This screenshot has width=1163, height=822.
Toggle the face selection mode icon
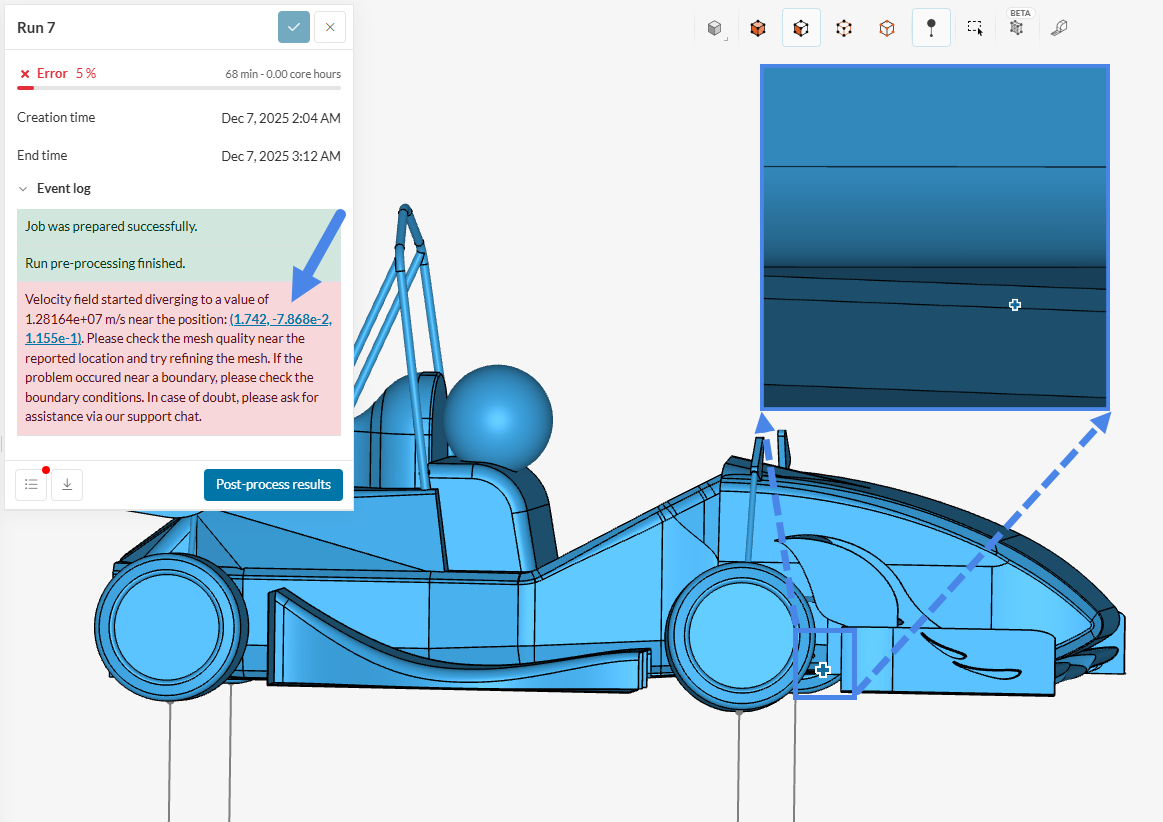tap(801, 28)
